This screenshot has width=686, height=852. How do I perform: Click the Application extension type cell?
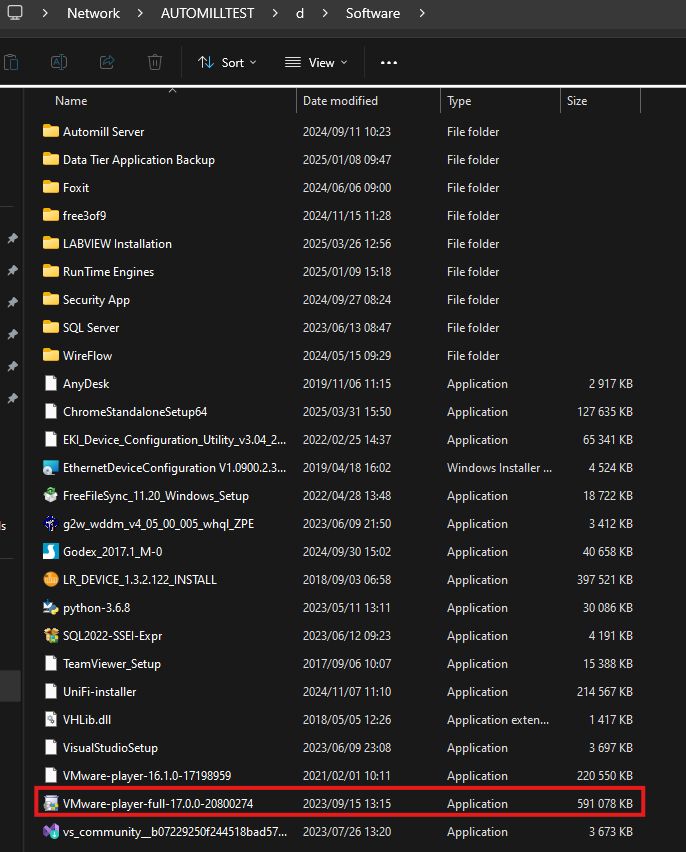[x=498, y=720]
